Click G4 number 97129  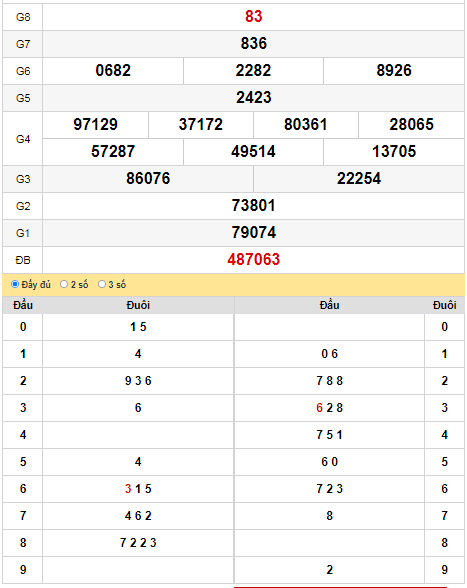[95, 124]
